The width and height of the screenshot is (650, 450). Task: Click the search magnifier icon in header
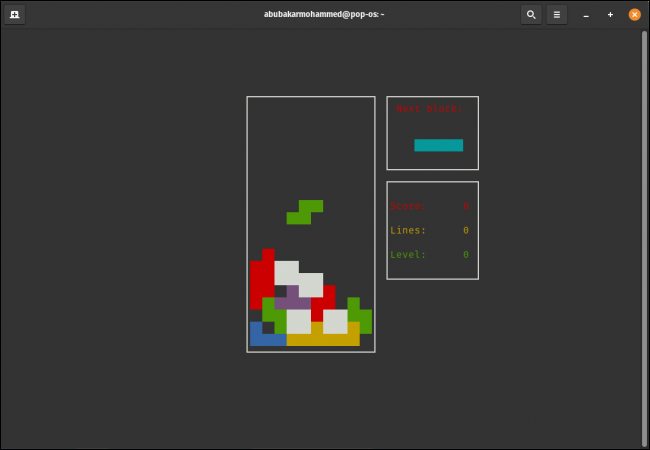click(531, 15)
